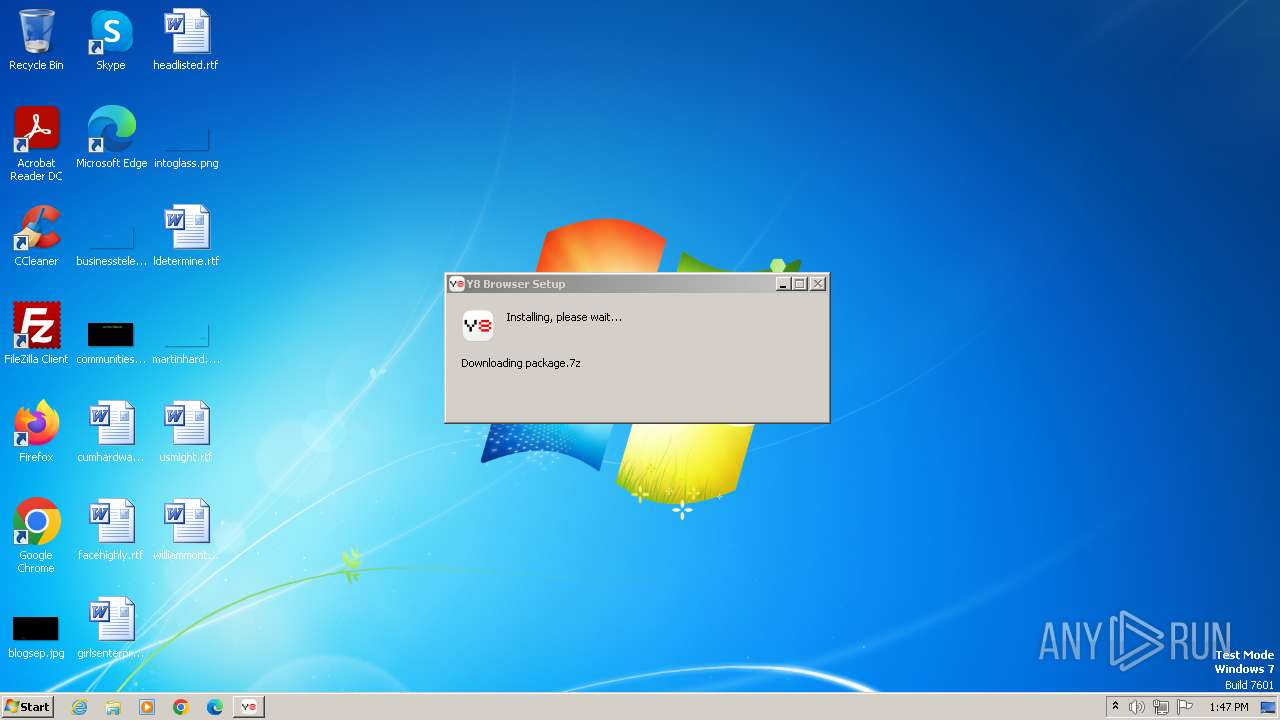This screenshot has height=720, width=1280.
Task: Click the 'Downloading package.7z' status text
Action: pyautogui.click(x=521, y=363)
